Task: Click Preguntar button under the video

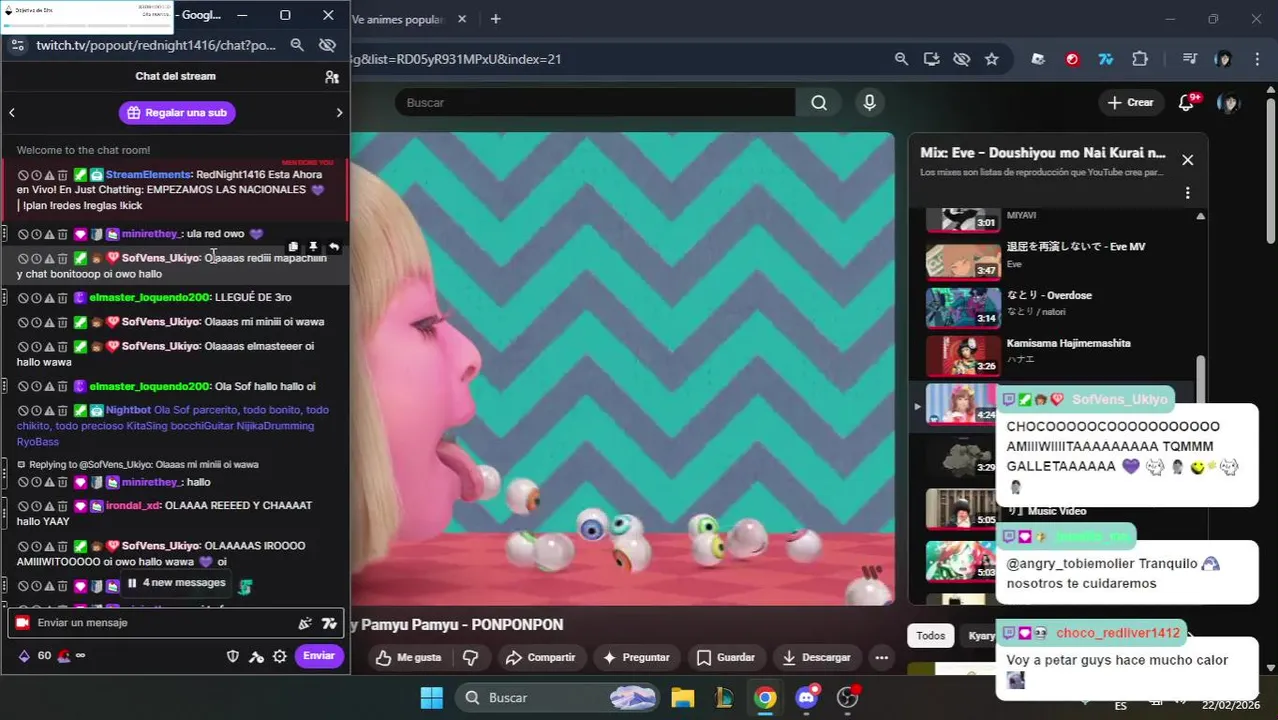Action: click(x=636, y=658)
